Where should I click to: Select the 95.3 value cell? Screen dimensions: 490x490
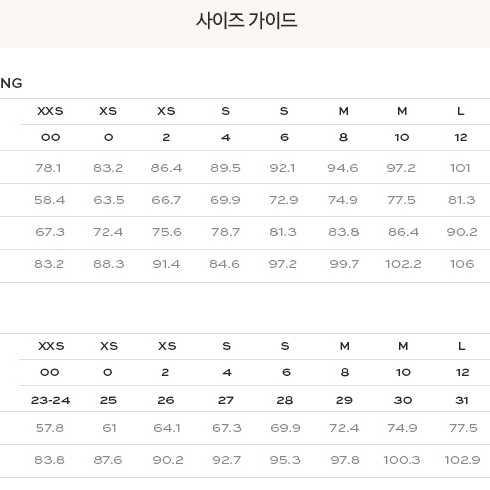click(x=285, y=460)
